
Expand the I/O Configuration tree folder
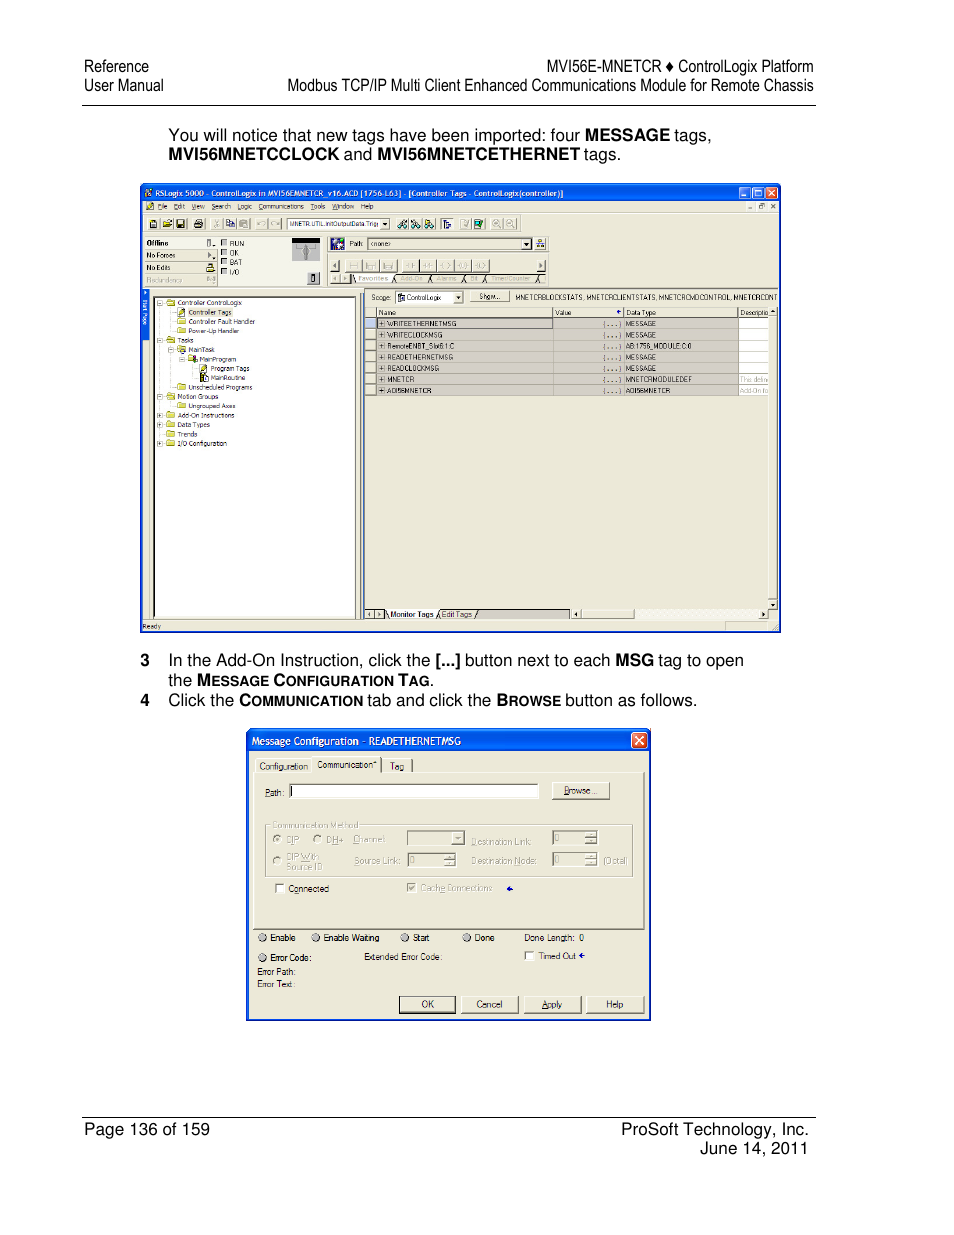point(160,443)
